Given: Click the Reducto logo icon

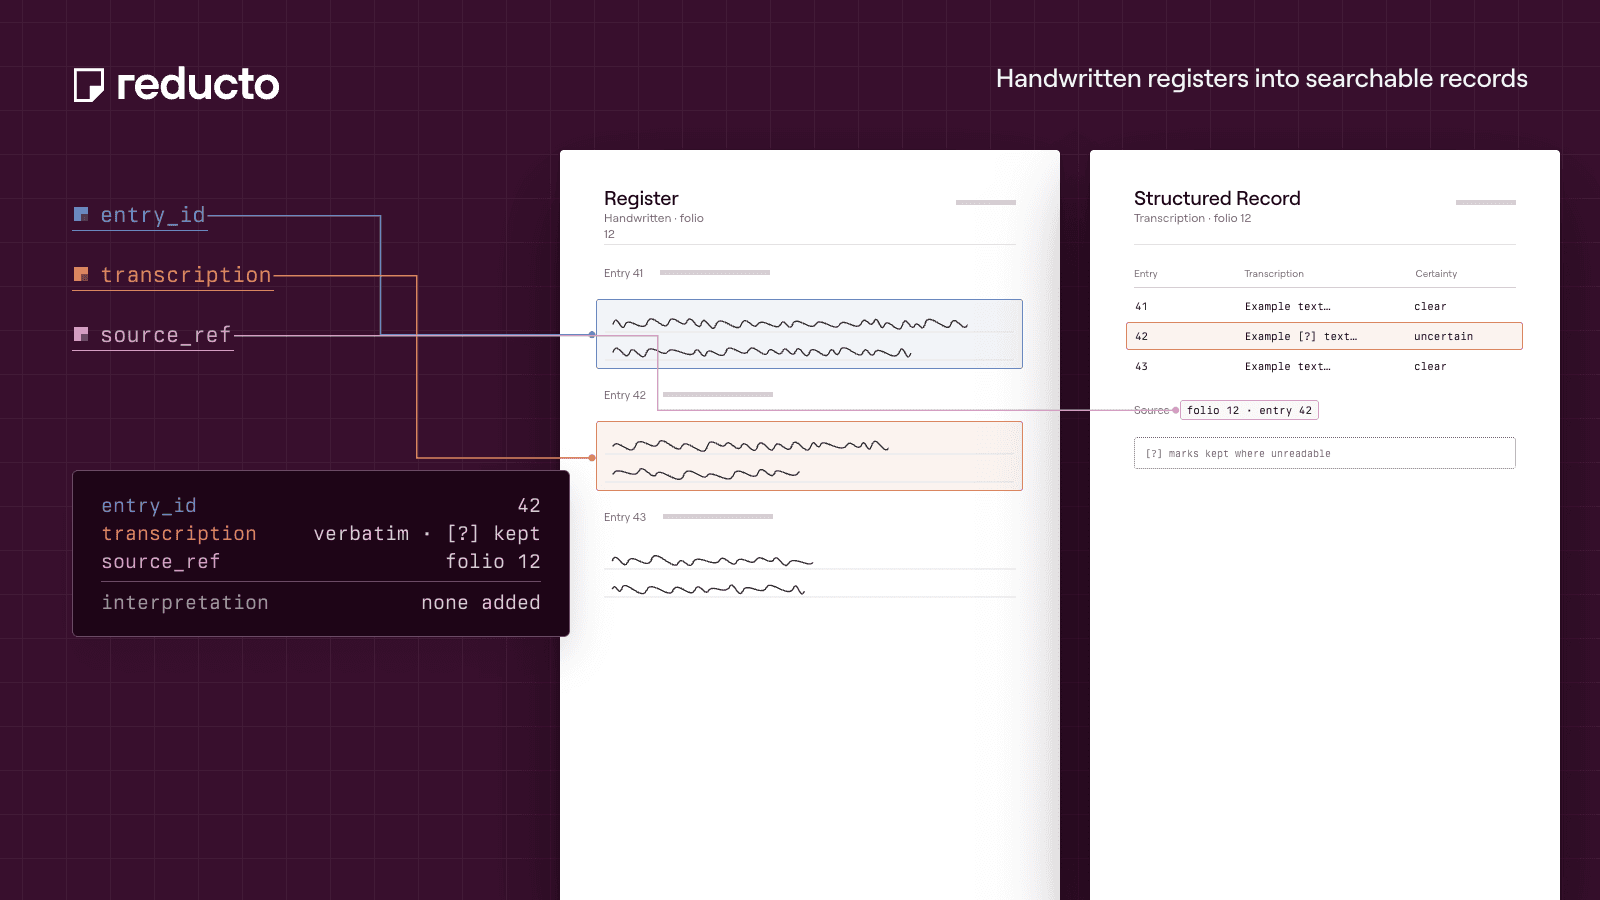Looking at the screenshot, I should [89, 85].
